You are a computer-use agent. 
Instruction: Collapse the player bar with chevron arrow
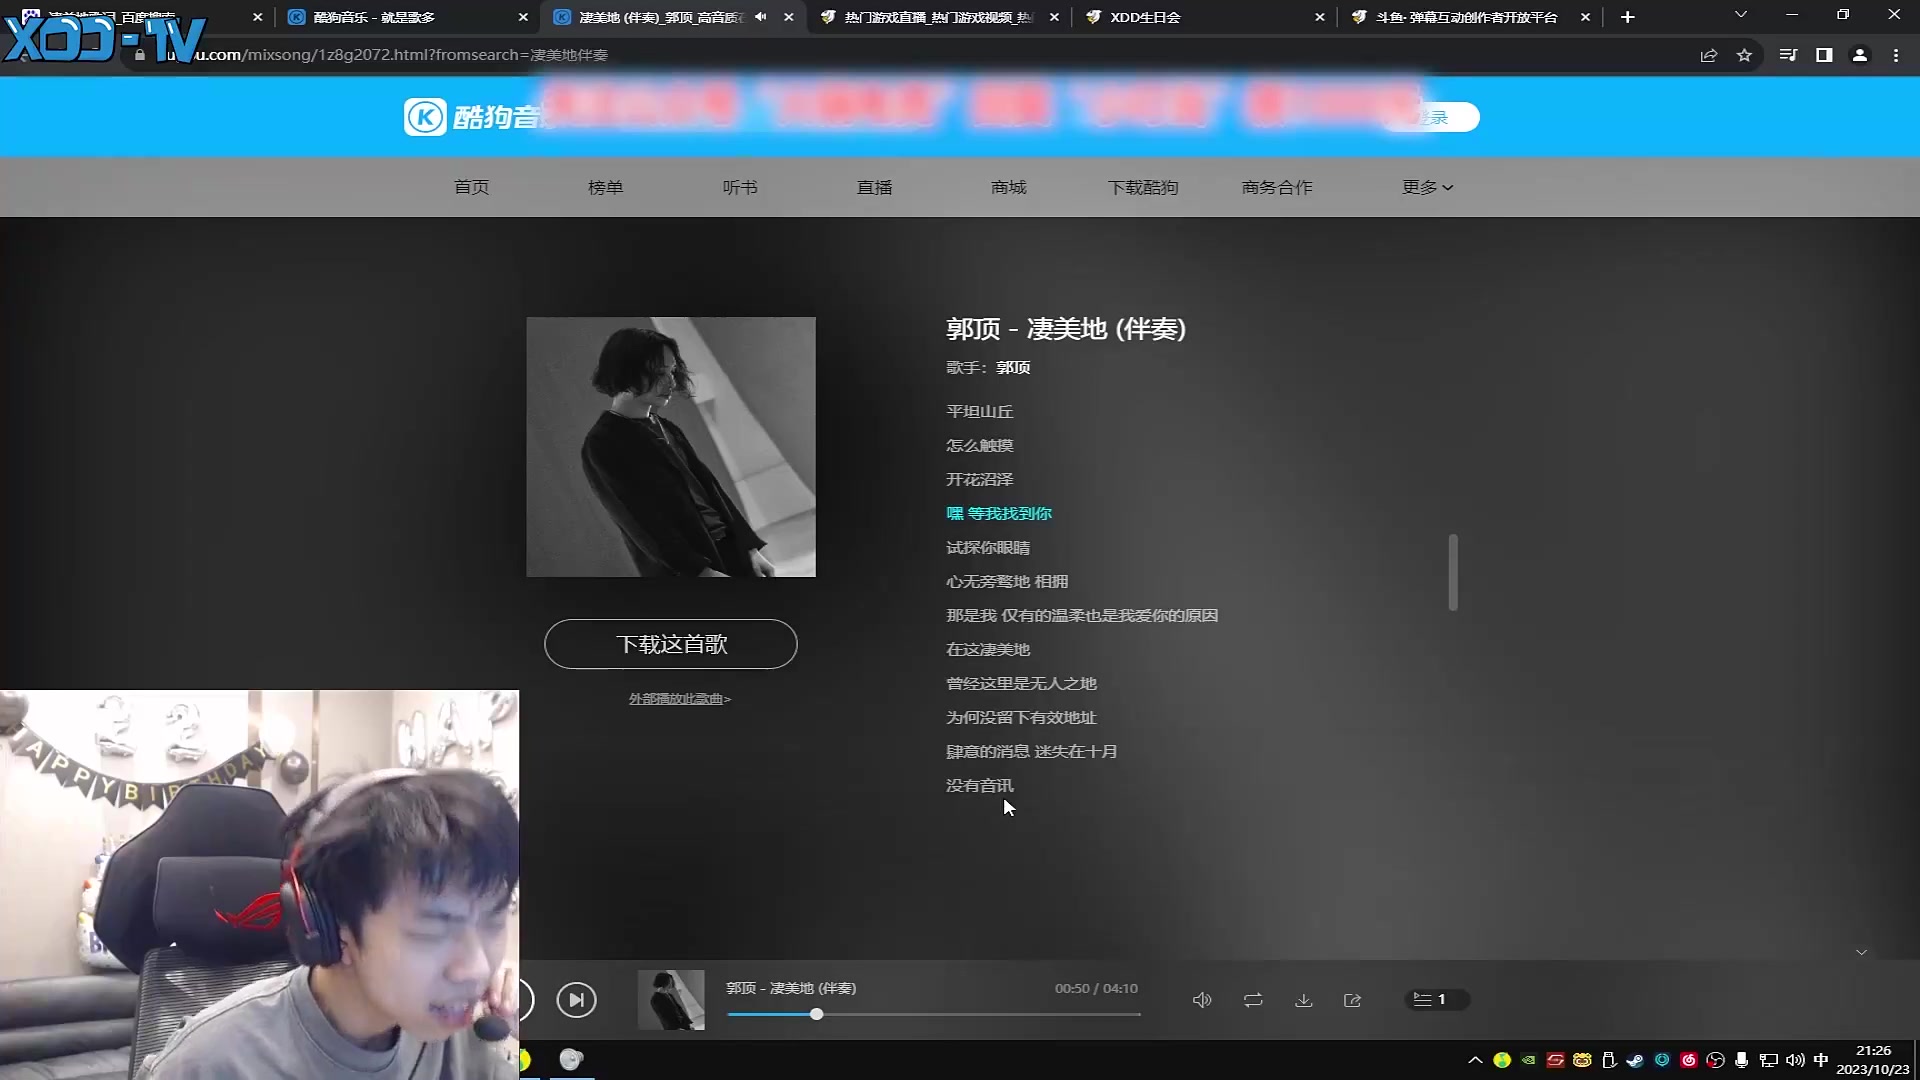1861,952
